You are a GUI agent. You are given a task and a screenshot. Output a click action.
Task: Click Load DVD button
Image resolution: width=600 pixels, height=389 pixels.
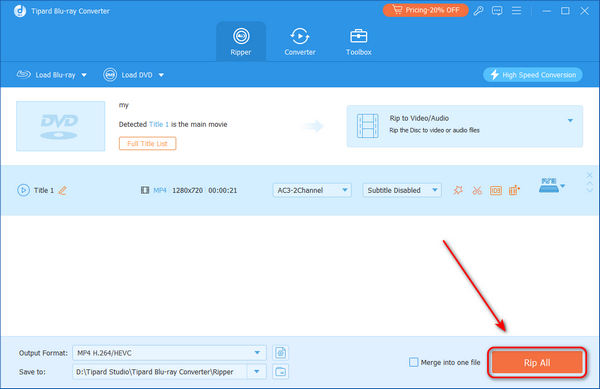(128, 75)
